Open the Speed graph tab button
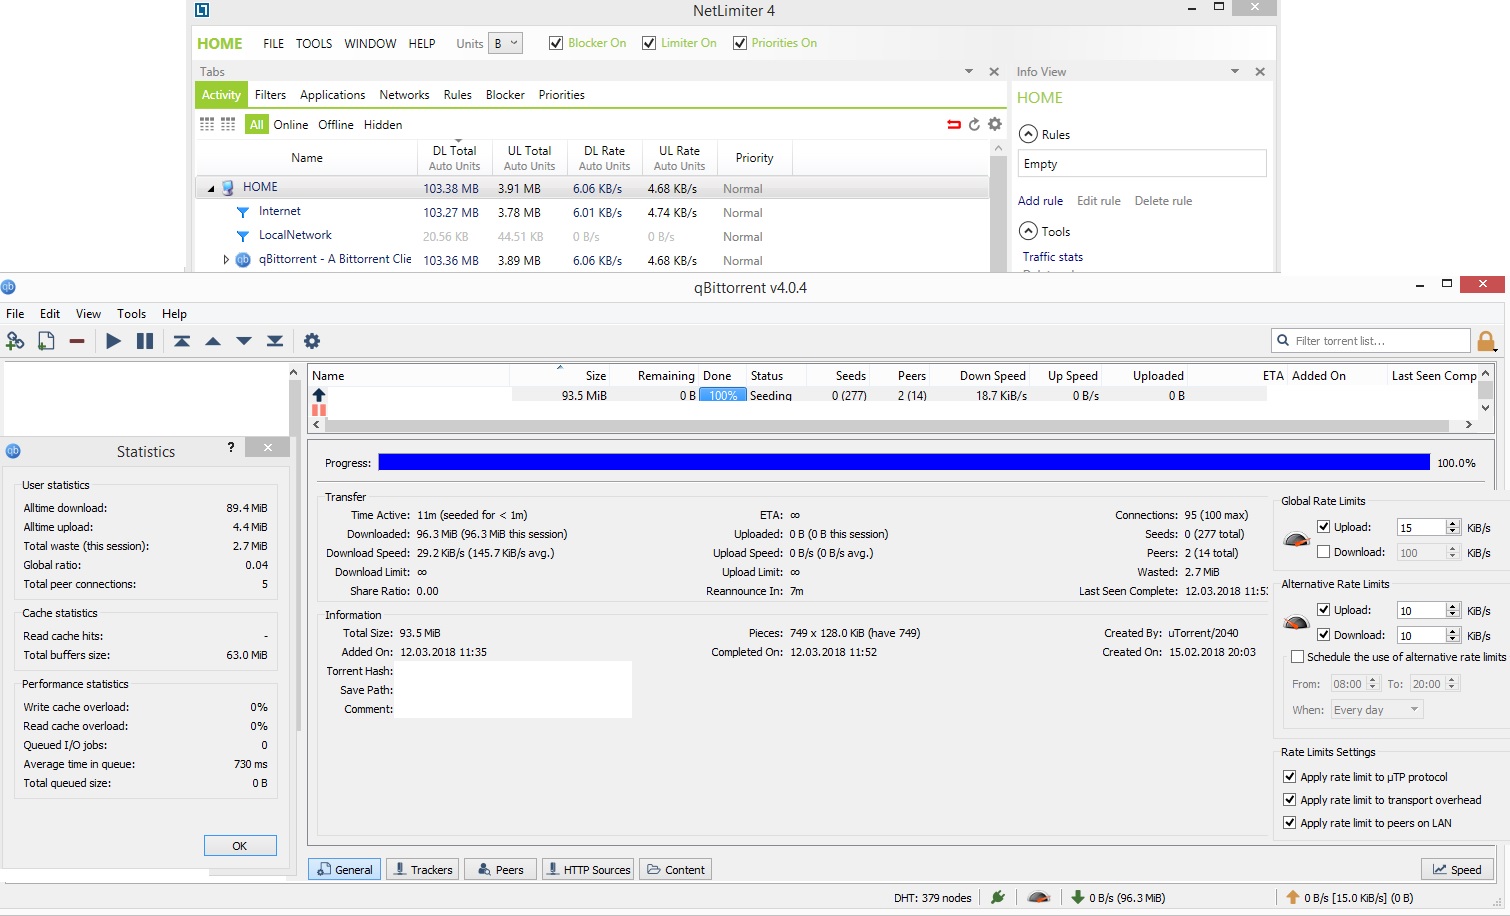The height and width of the screenshot is (916, 1510). 1457,869
